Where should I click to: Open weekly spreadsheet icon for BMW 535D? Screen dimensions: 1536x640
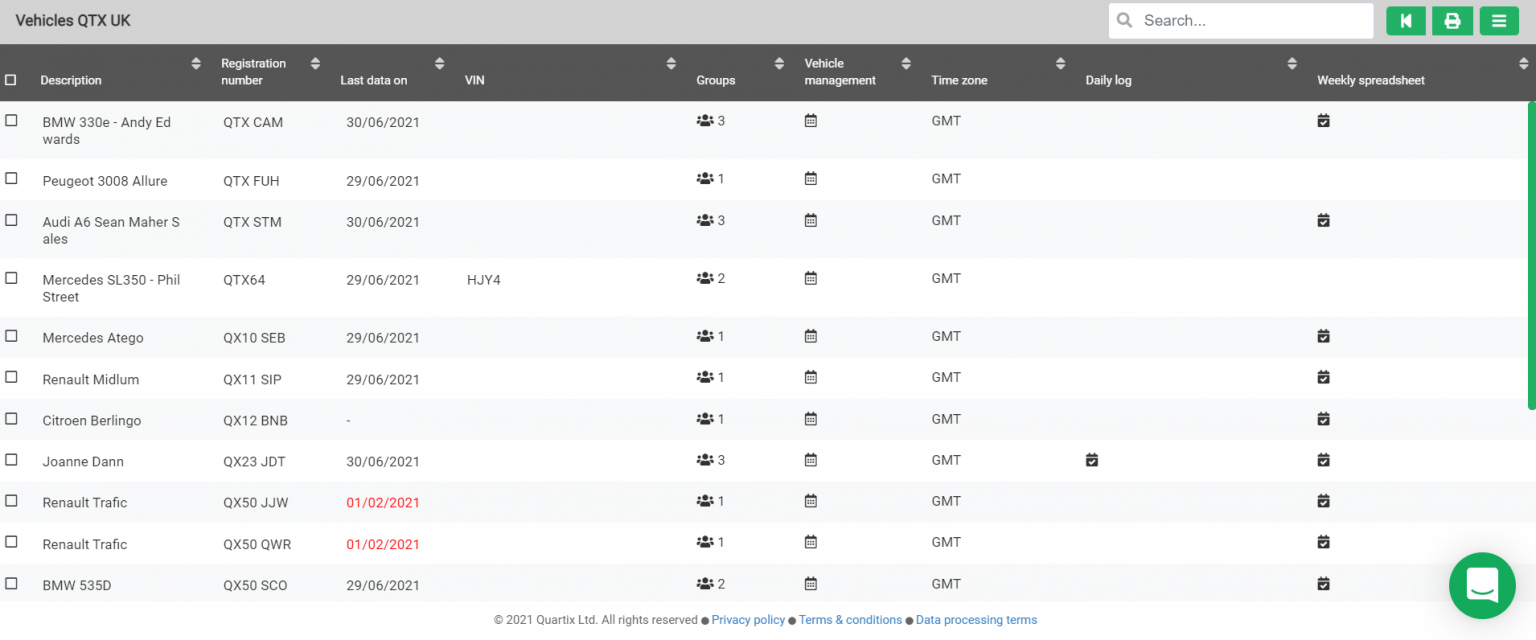pos(1323,584)
